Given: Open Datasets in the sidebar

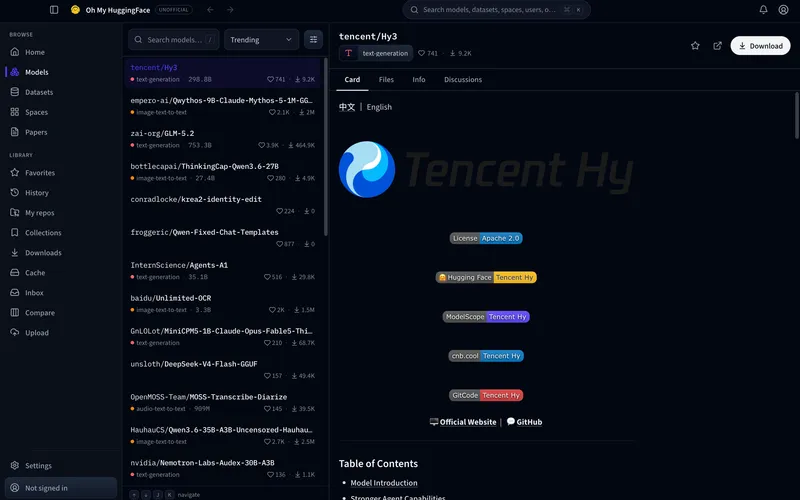Looking at the screenshot, I should click(x=61, y=92).
